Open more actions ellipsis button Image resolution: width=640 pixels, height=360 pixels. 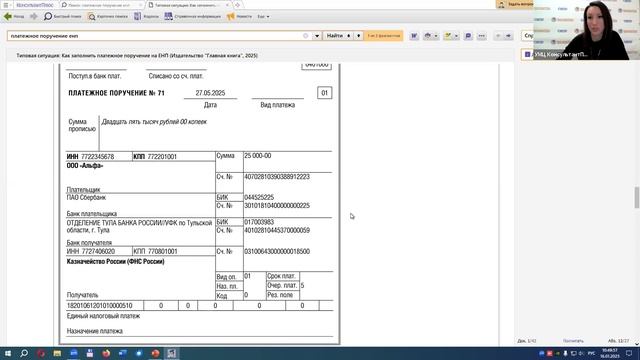coord(482,36)
